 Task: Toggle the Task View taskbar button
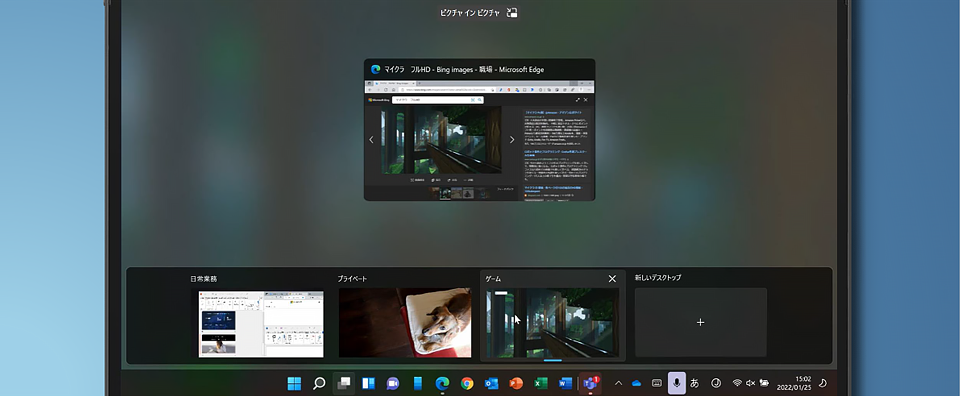tap(344, 384)
